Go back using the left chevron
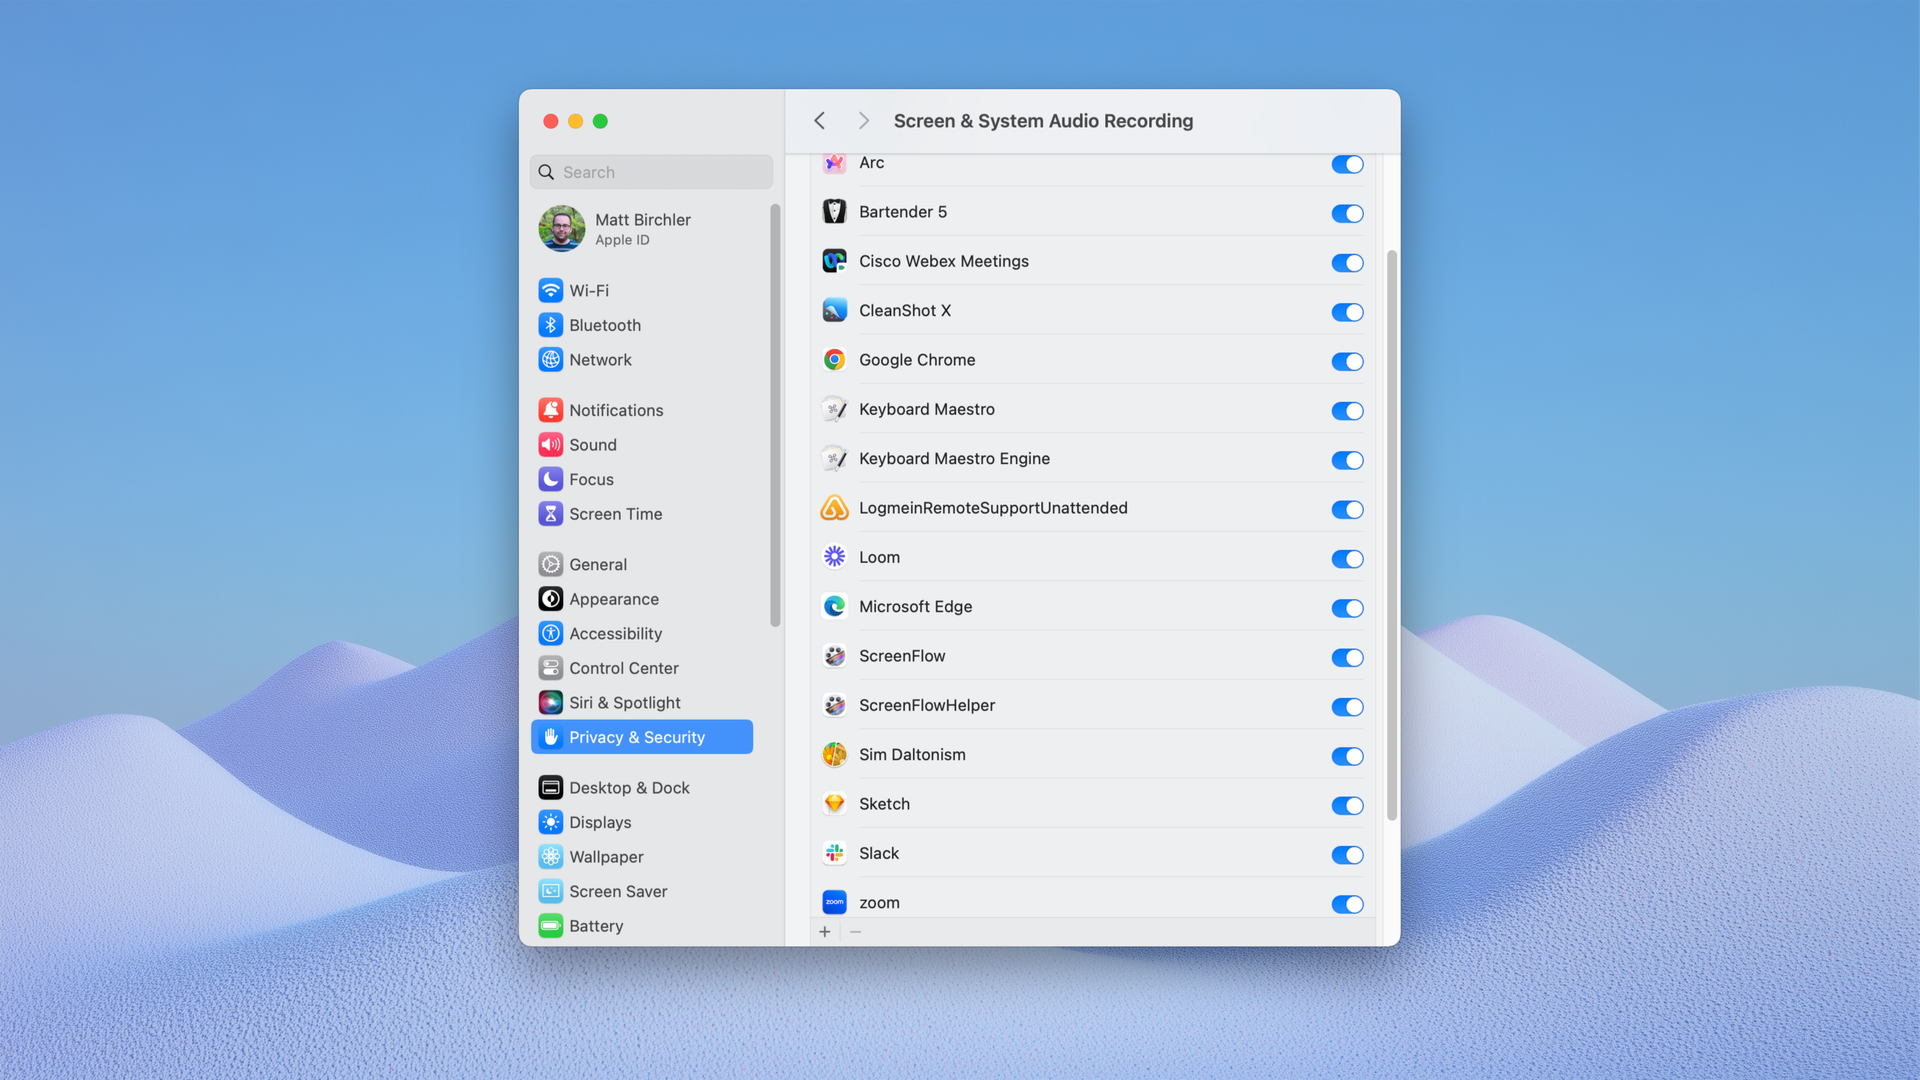This screenshot has height=1080, width=1920. tap(819, 121)
